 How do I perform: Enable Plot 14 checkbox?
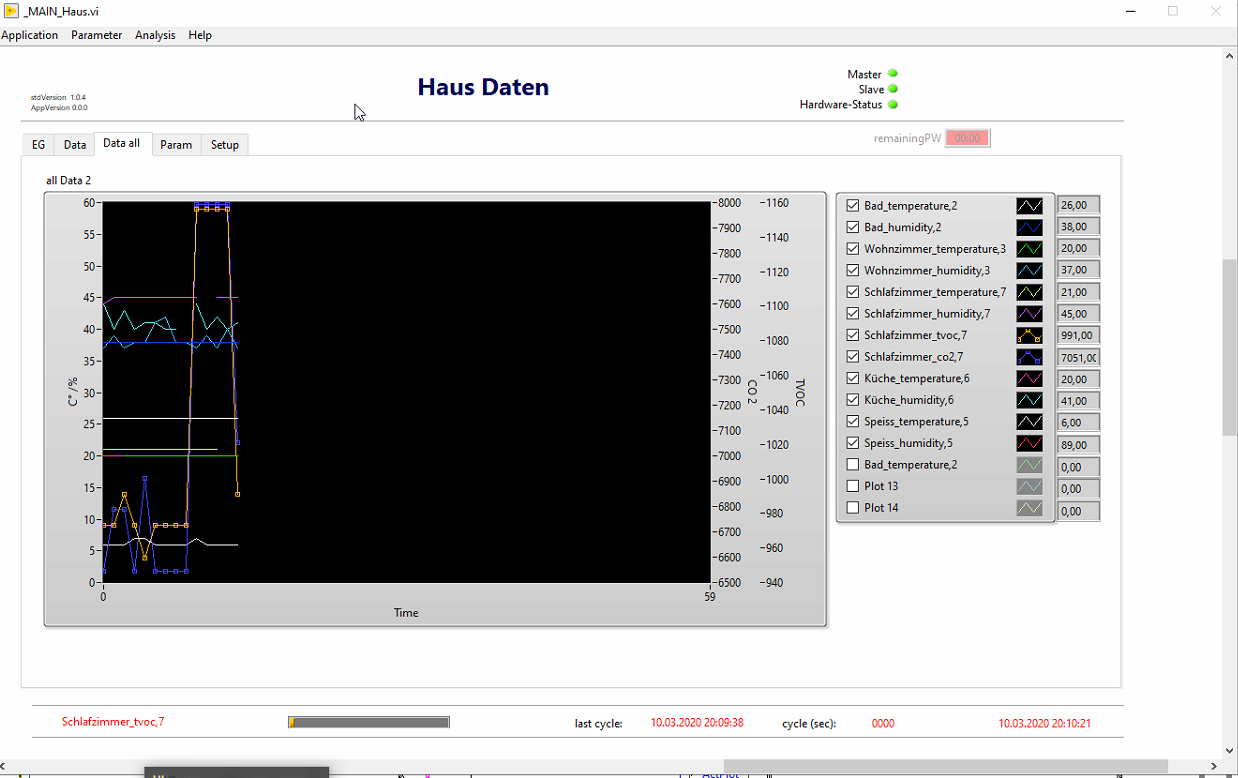[853, 508]
